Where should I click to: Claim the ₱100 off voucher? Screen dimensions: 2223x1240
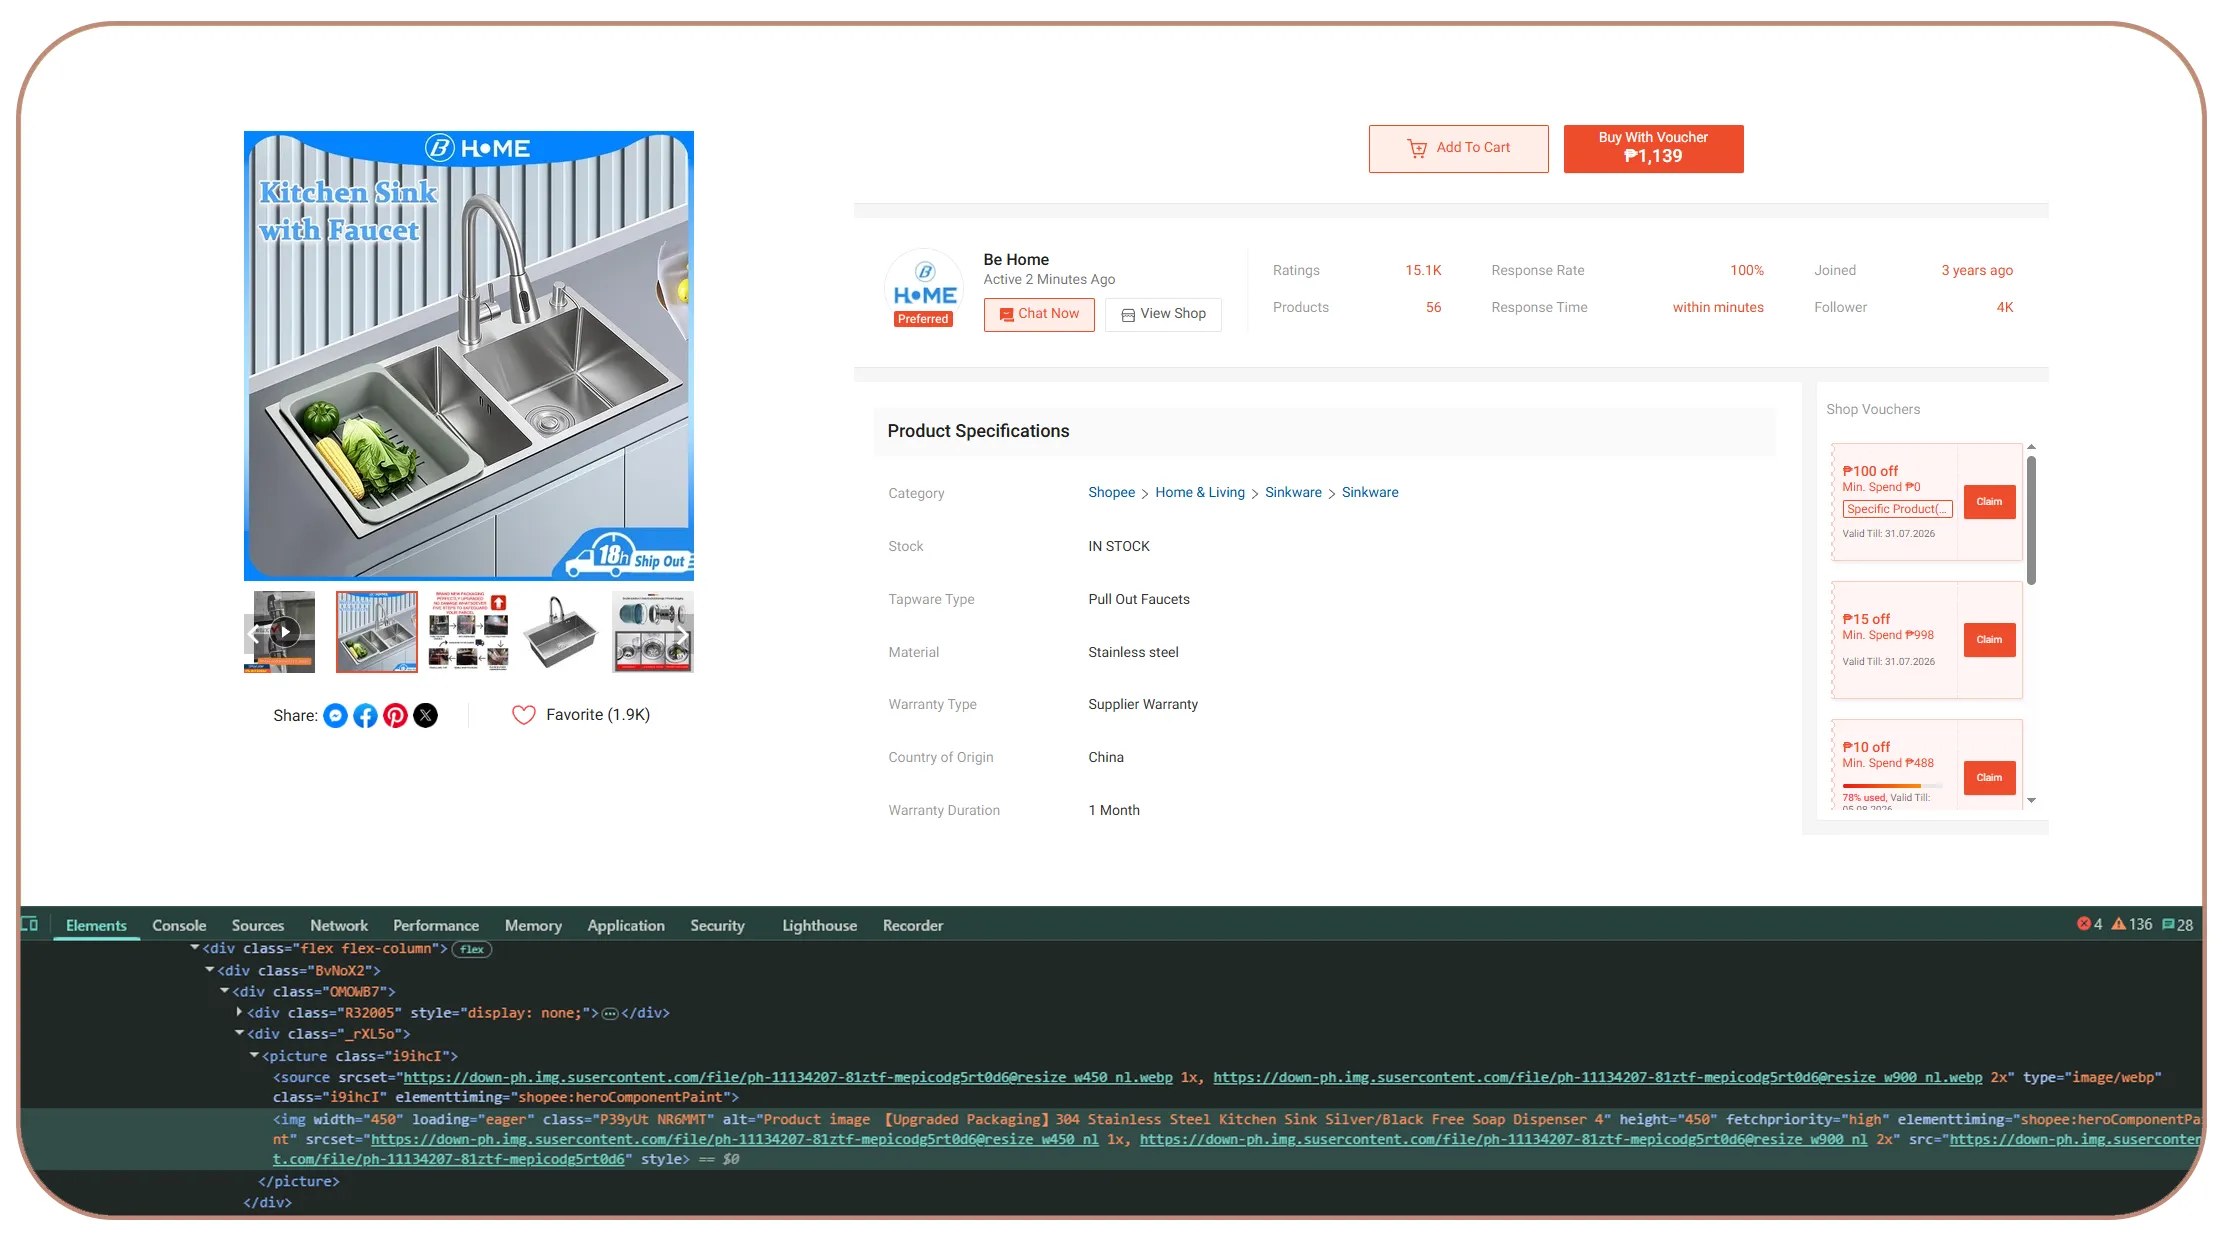[x=1989, y=502]
